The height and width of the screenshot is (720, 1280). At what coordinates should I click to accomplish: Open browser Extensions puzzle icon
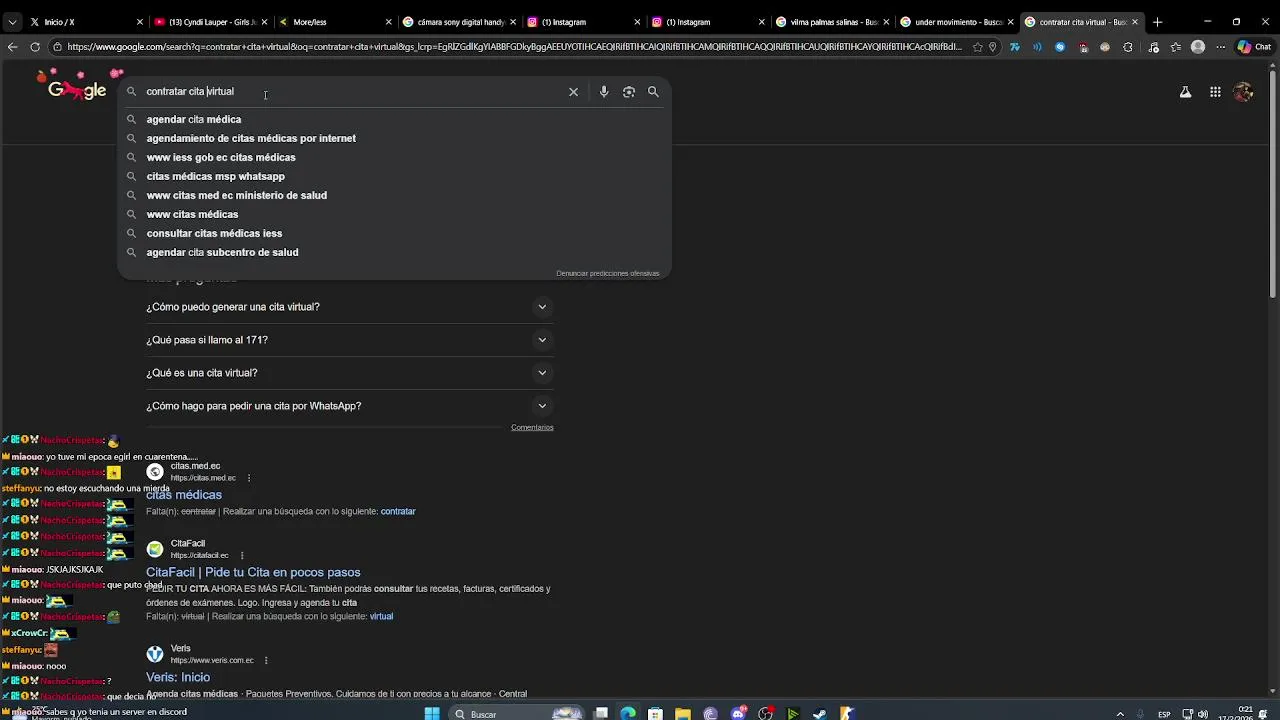1128,47
